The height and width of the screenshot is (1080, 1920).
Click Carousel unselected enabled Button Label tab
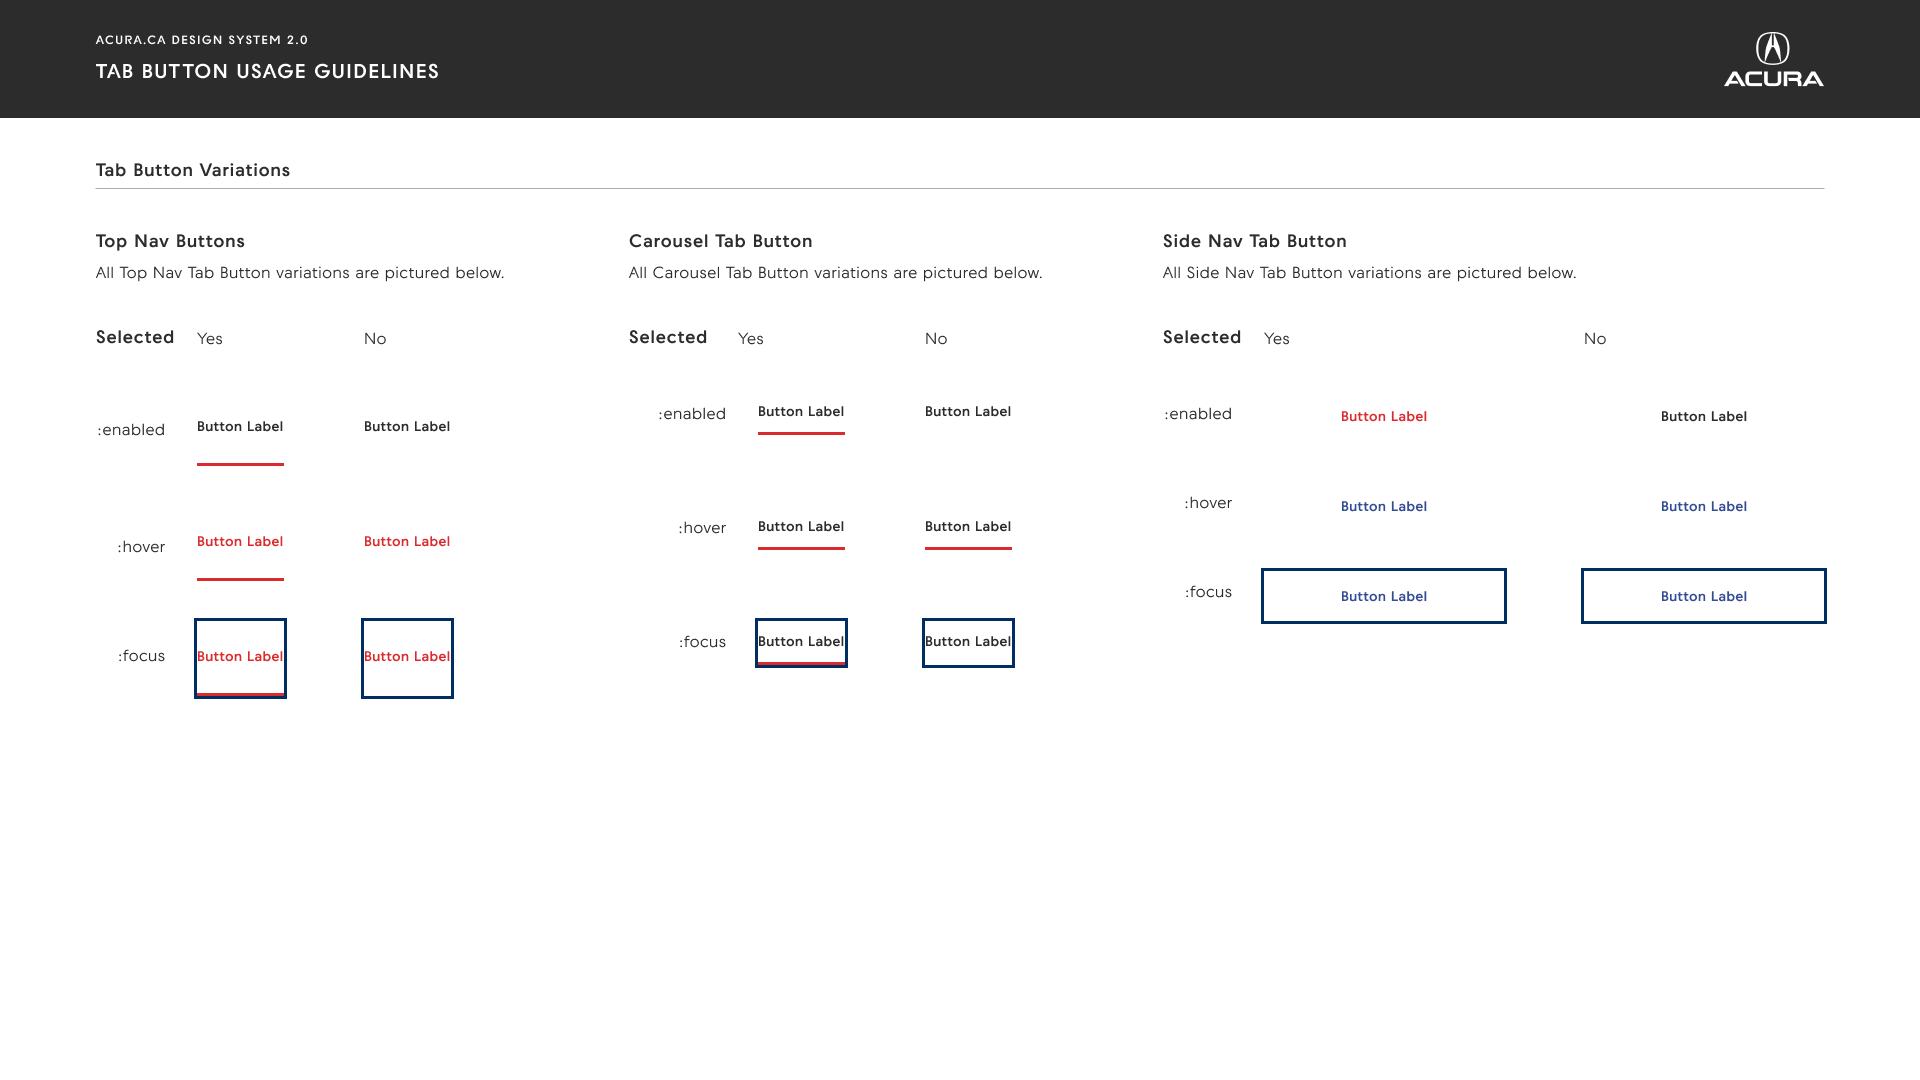968,413
